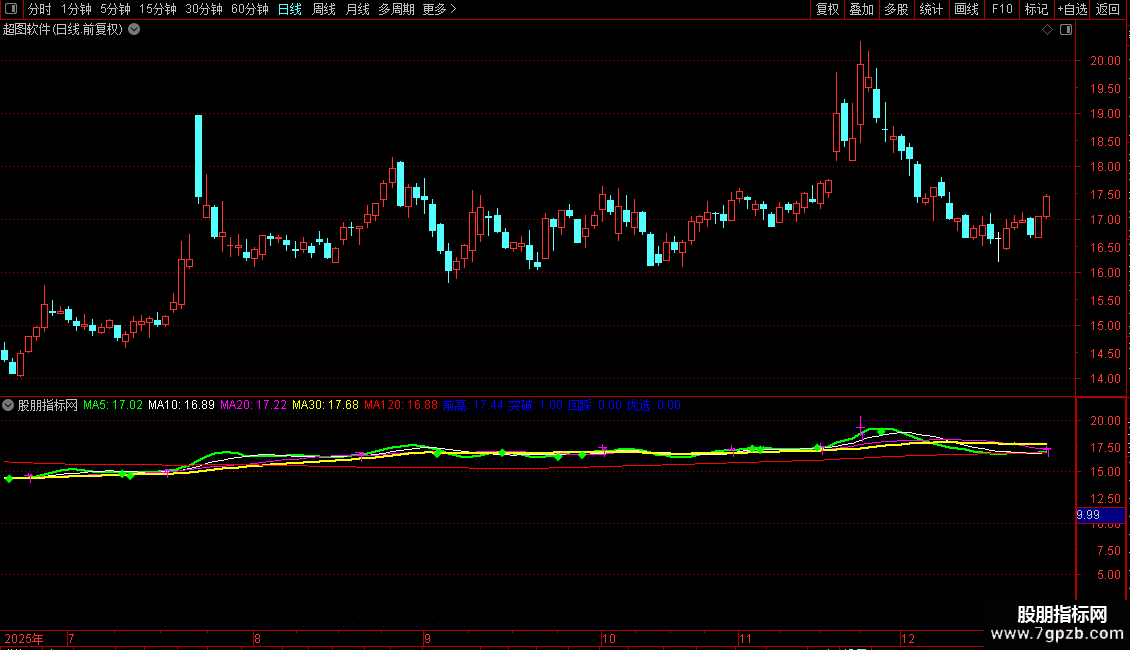Click the MA5: 17.02 label

(x=113, y=405)
